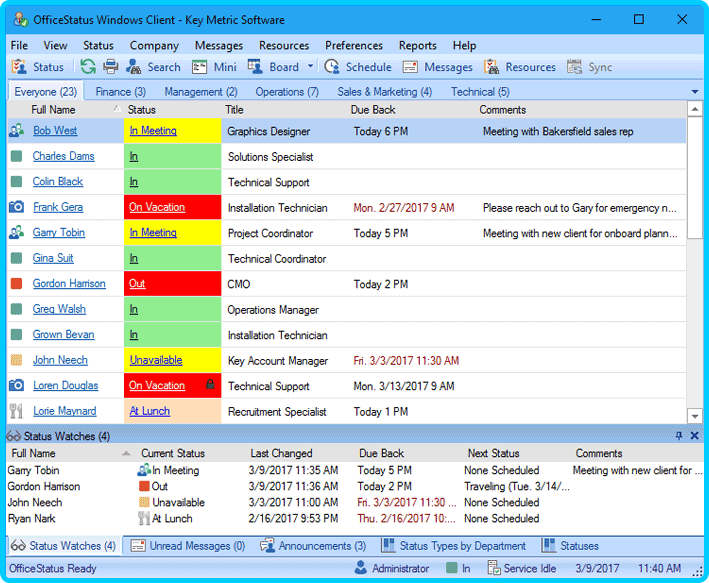Select 'Mon. 2/27/2017 9 AM' due back

tap(404, 208)
